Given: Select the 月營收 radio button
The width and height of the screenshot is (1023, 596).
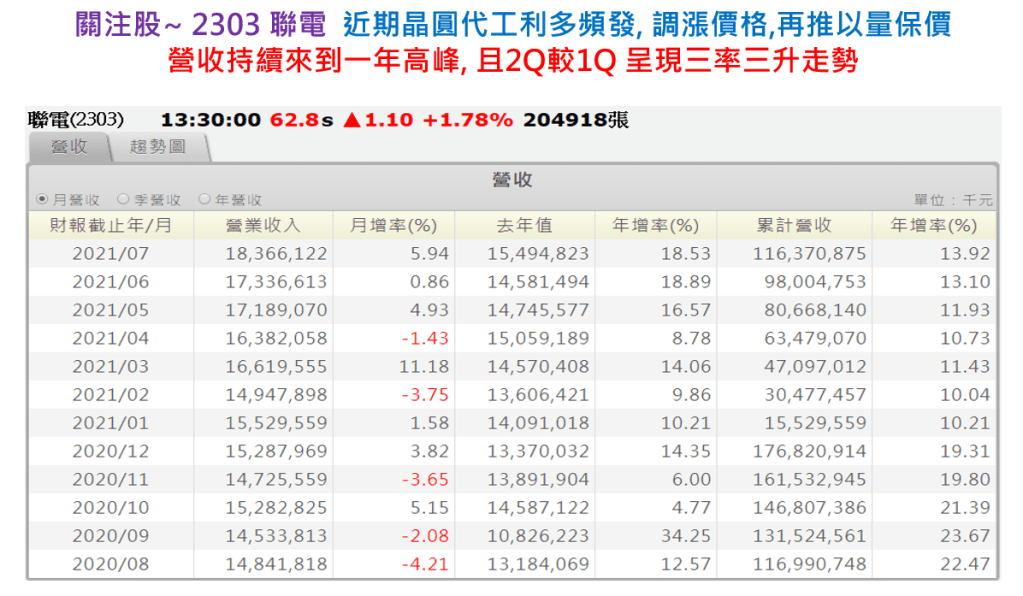Looking at the screenshot, I should click(41, 200).
